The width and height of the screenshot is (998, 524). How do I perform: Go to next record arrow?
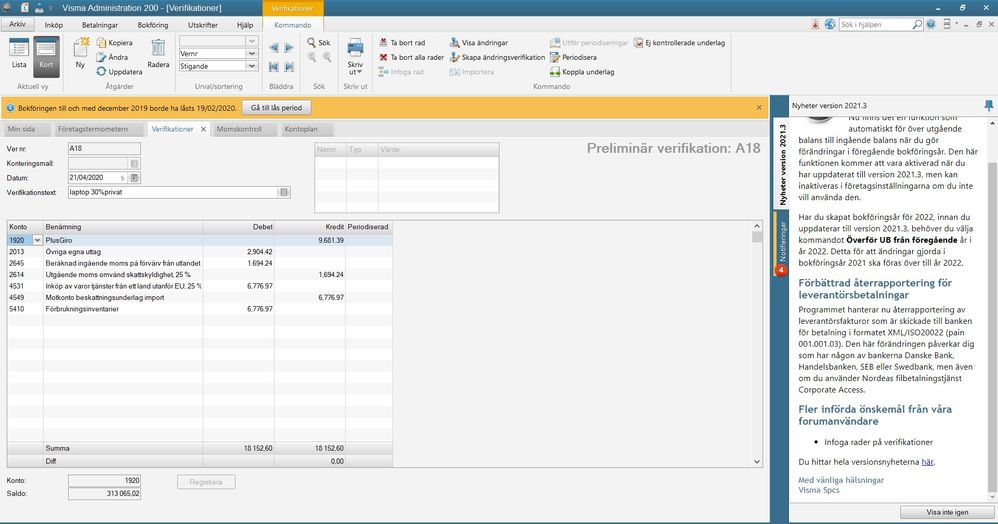[289, 48]
